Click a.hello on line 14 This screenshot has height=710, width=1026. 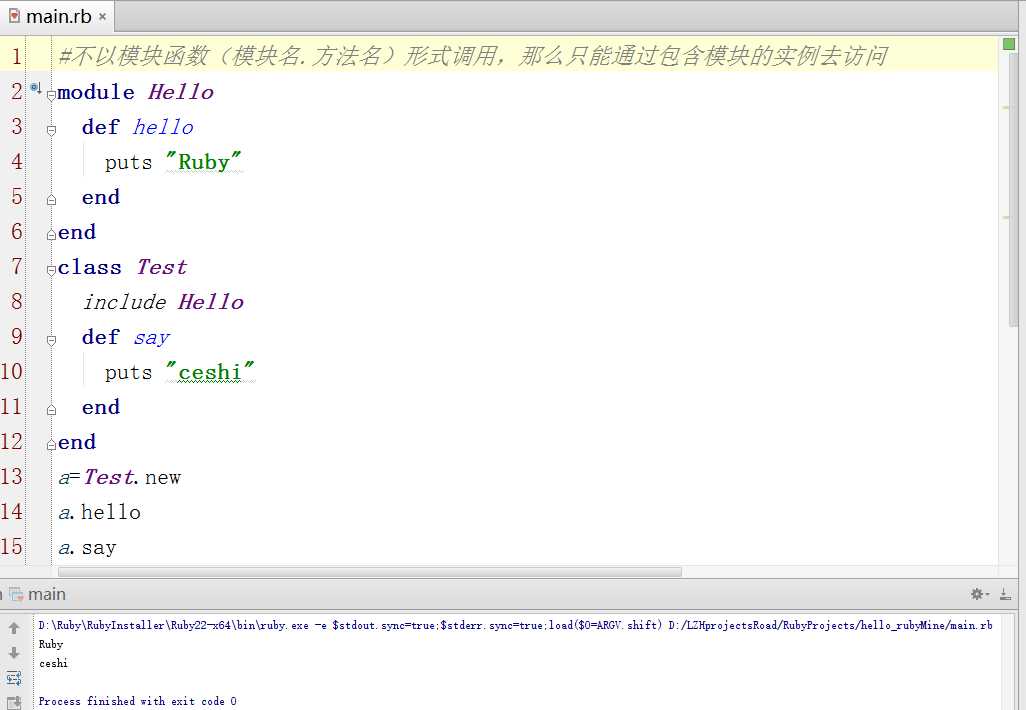pyautogui.click(x=99, y=512)
